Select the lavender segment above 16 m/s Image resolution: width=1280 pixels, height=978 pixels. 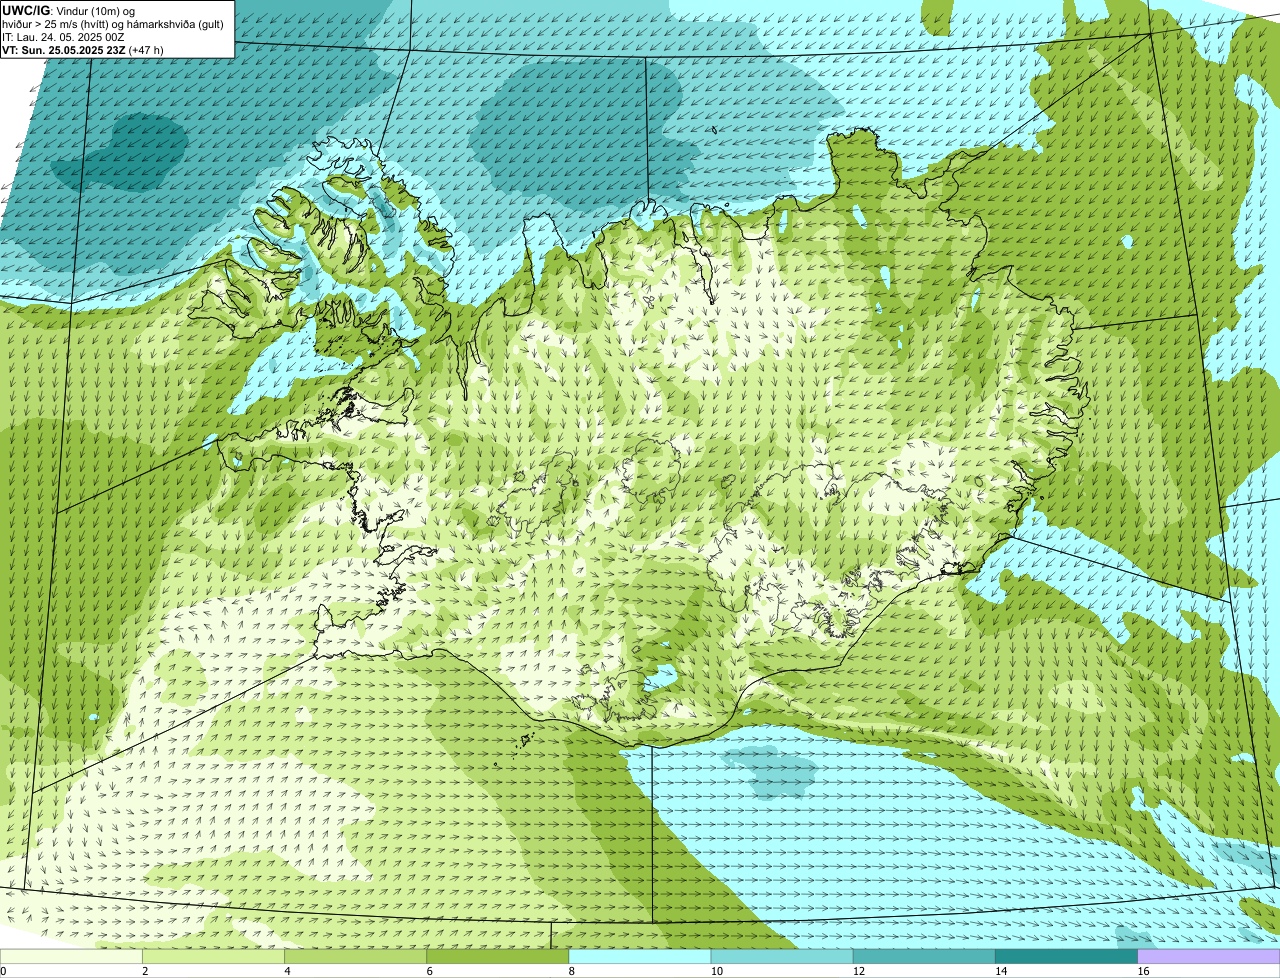point(1209,956)
